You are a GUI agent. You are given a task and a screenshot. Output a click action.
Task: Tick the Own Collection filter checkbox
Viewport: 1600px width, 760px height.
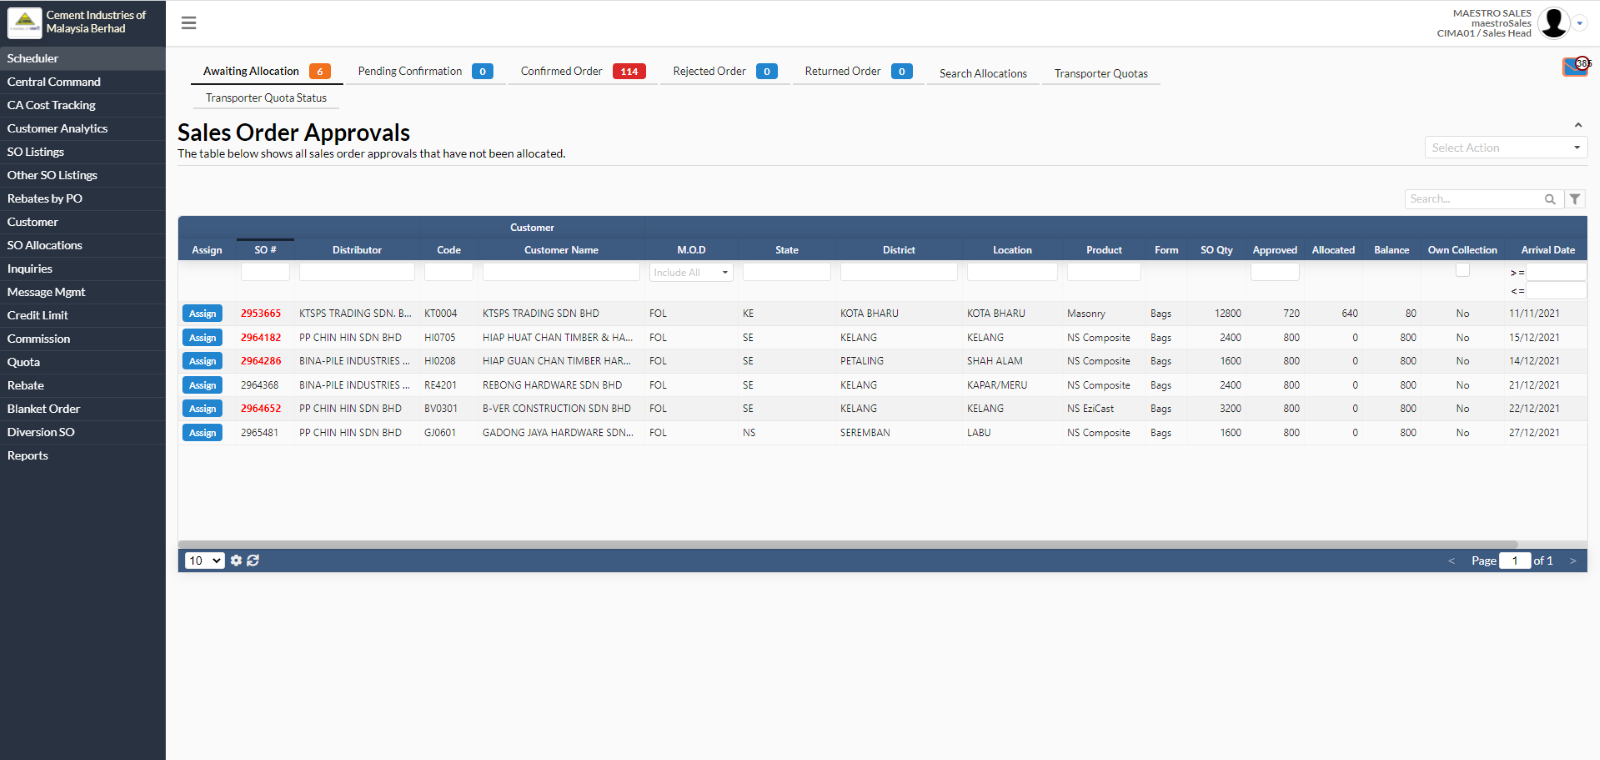point(1462,270)
